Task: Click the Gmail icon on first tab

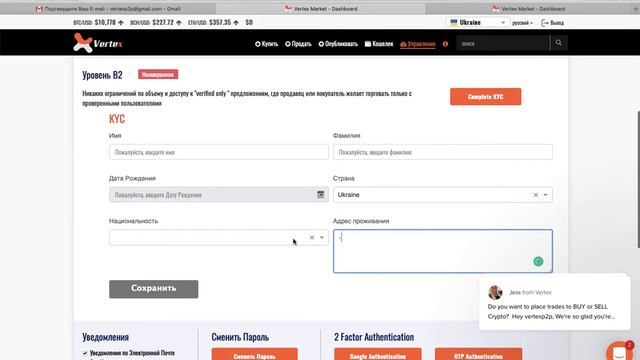Action: point(39,9)
